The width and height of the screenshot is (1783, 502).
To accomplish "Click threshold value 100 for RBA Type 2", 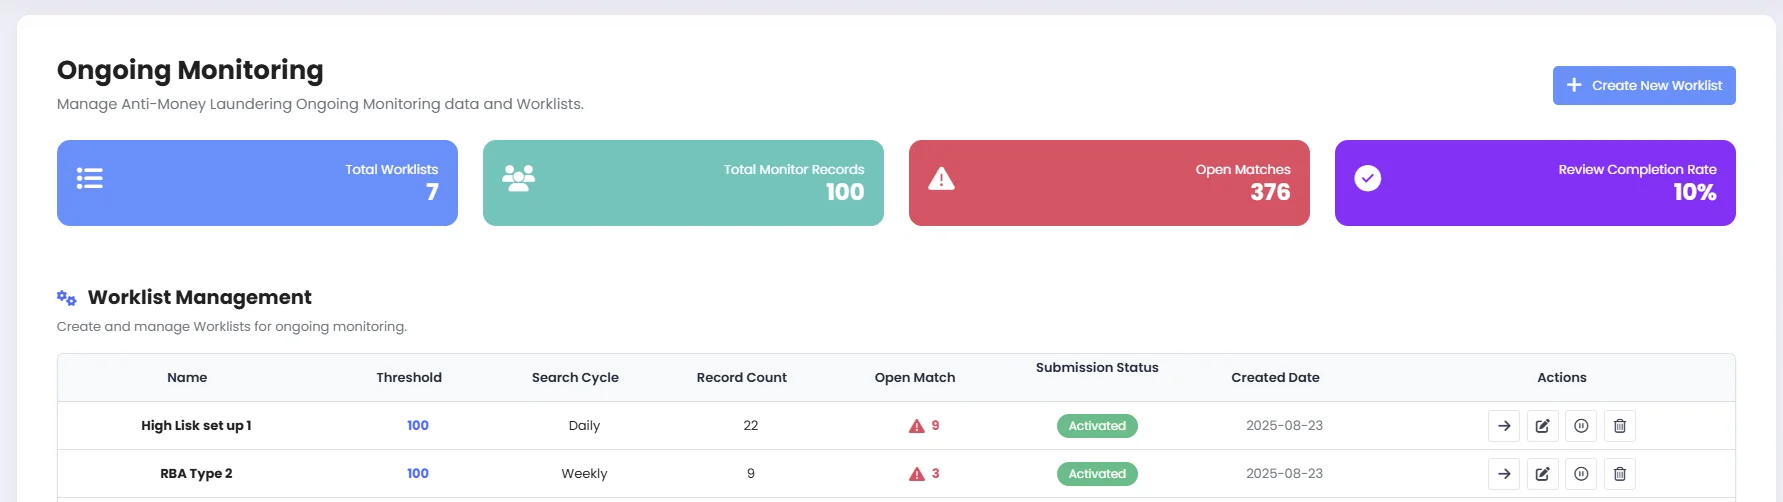I will point(418,474).
